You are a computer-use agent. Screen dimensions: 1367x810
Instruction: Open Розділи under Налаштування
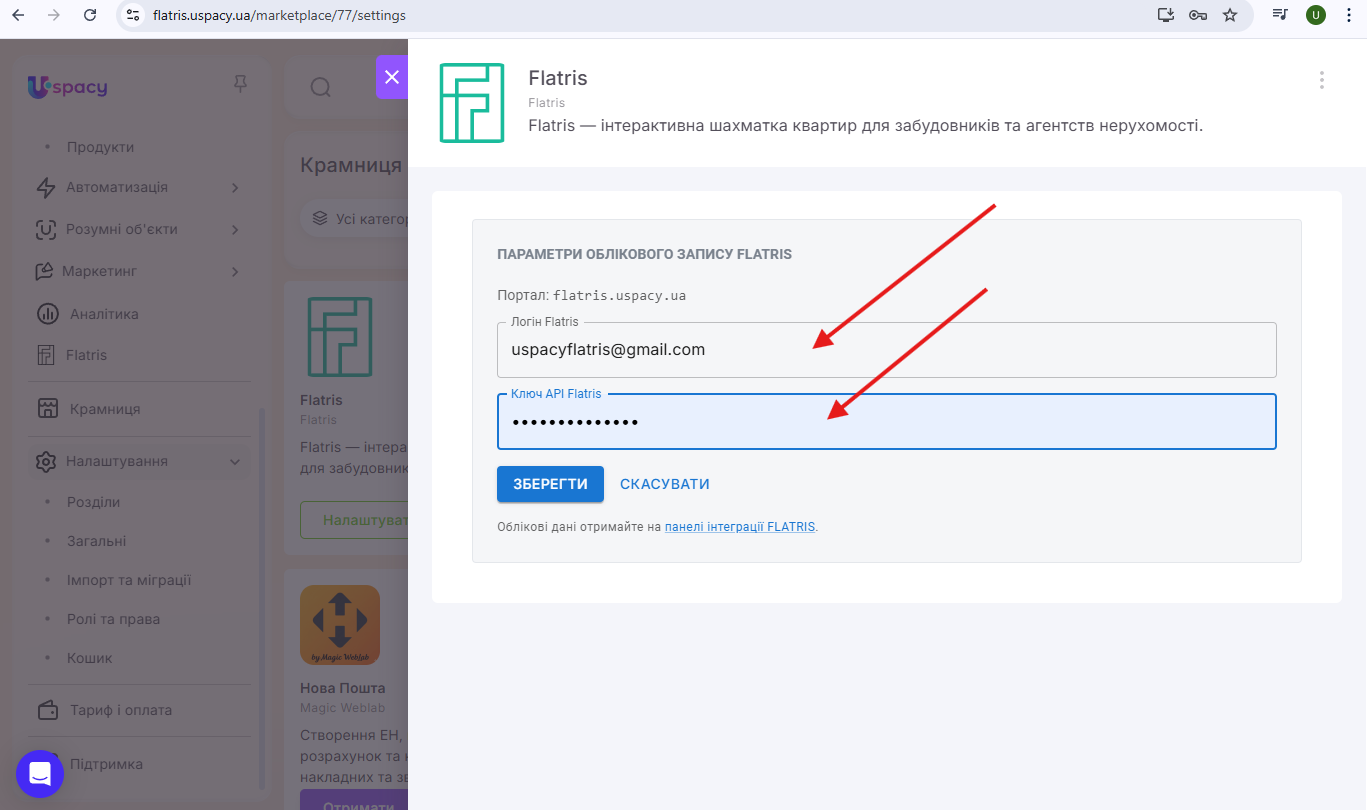[x=93, y=502]
